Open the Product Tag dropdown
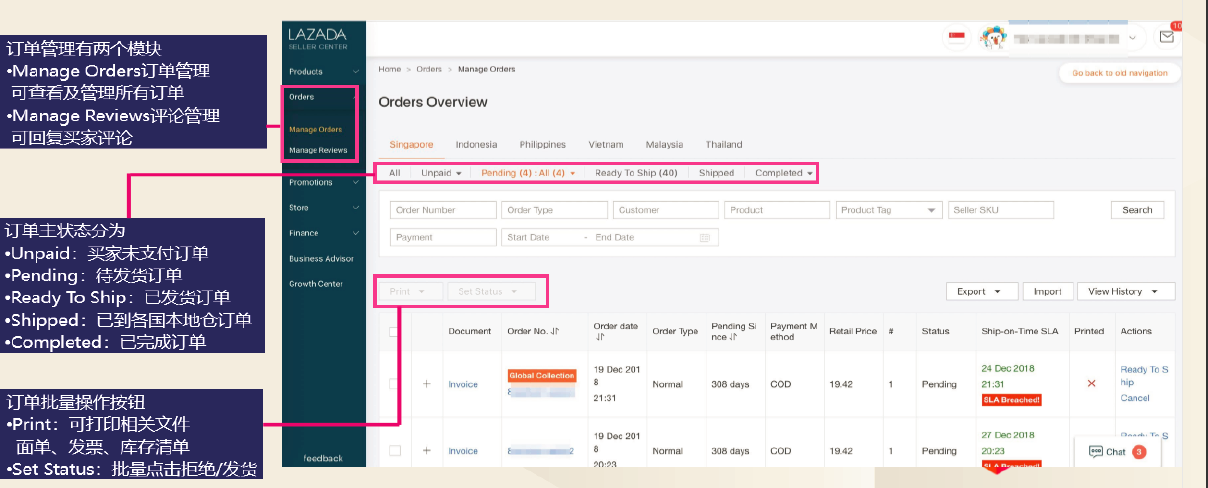Viewport: 1208px width, 488px height. (x=889, y=210)
